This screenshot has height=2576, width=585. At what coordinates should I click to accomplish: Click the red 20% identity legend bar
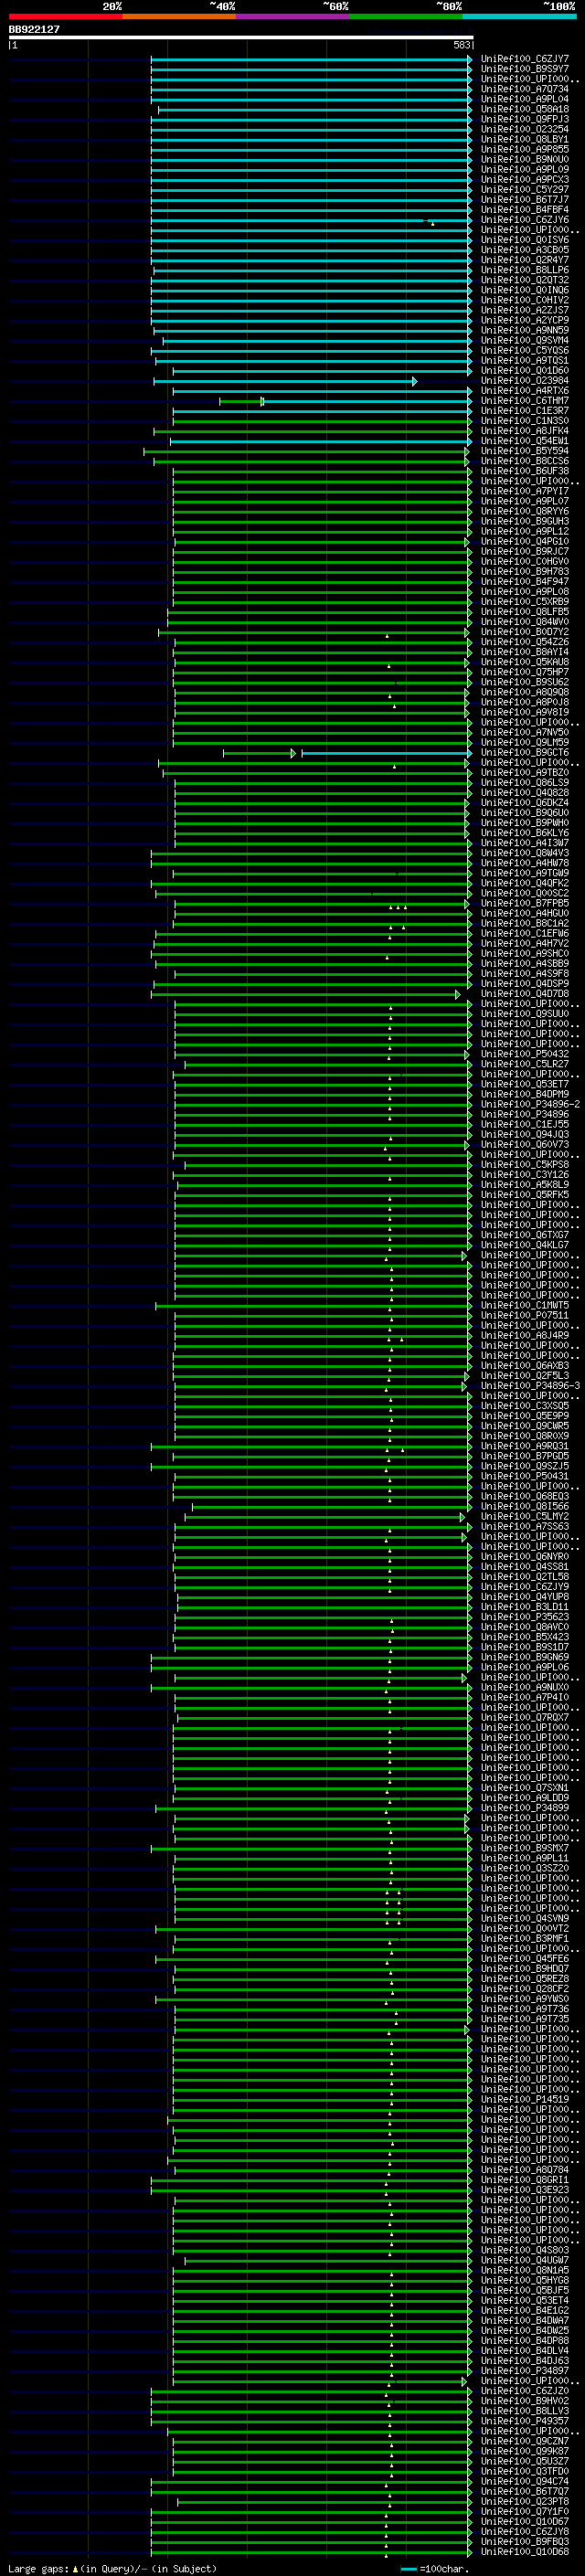coord(65,16)
